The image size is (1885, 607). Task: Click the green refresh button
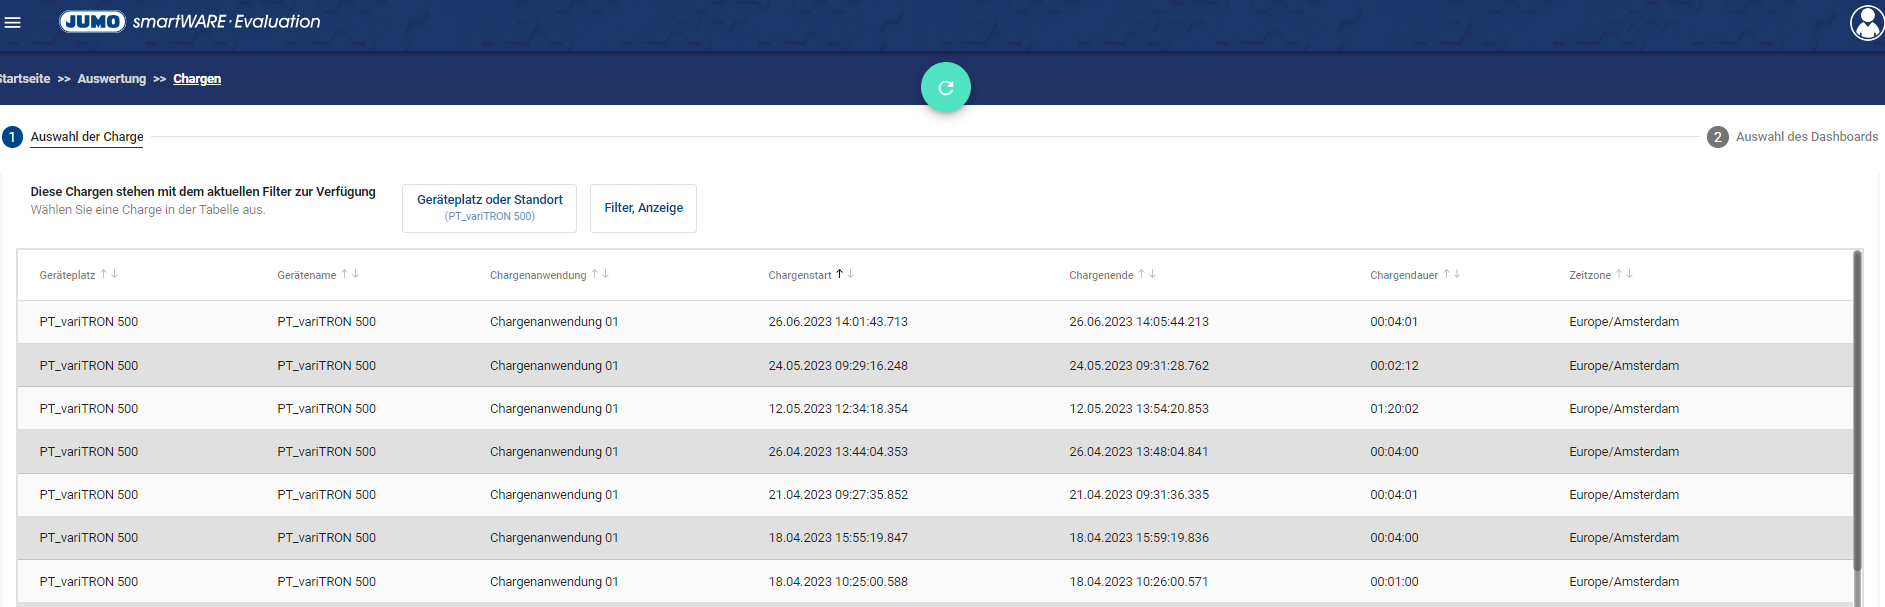(x=945, y=88)
